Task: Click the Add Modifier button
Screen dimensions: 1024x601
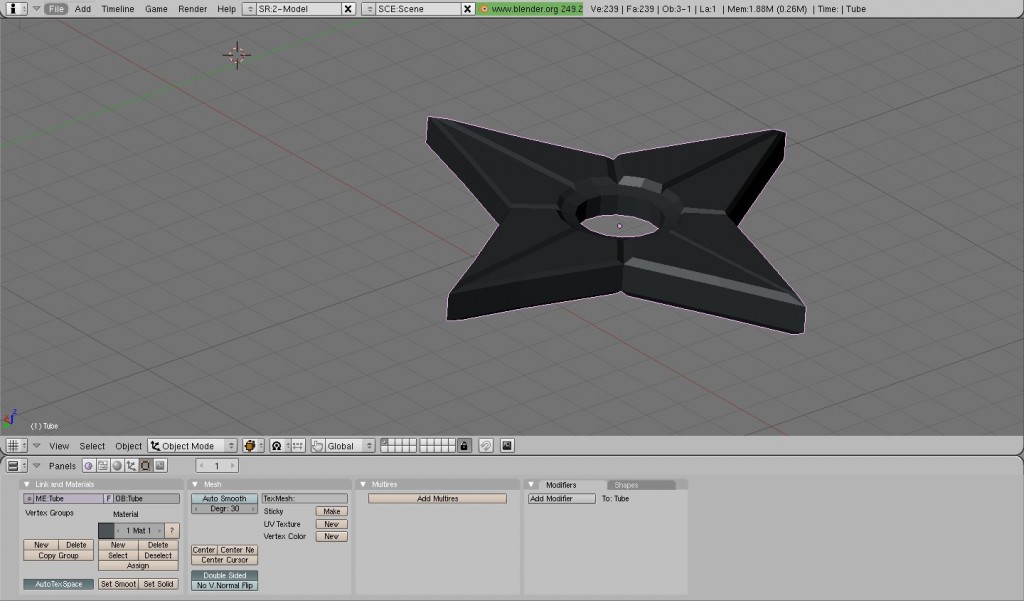Action: point(561,498)
